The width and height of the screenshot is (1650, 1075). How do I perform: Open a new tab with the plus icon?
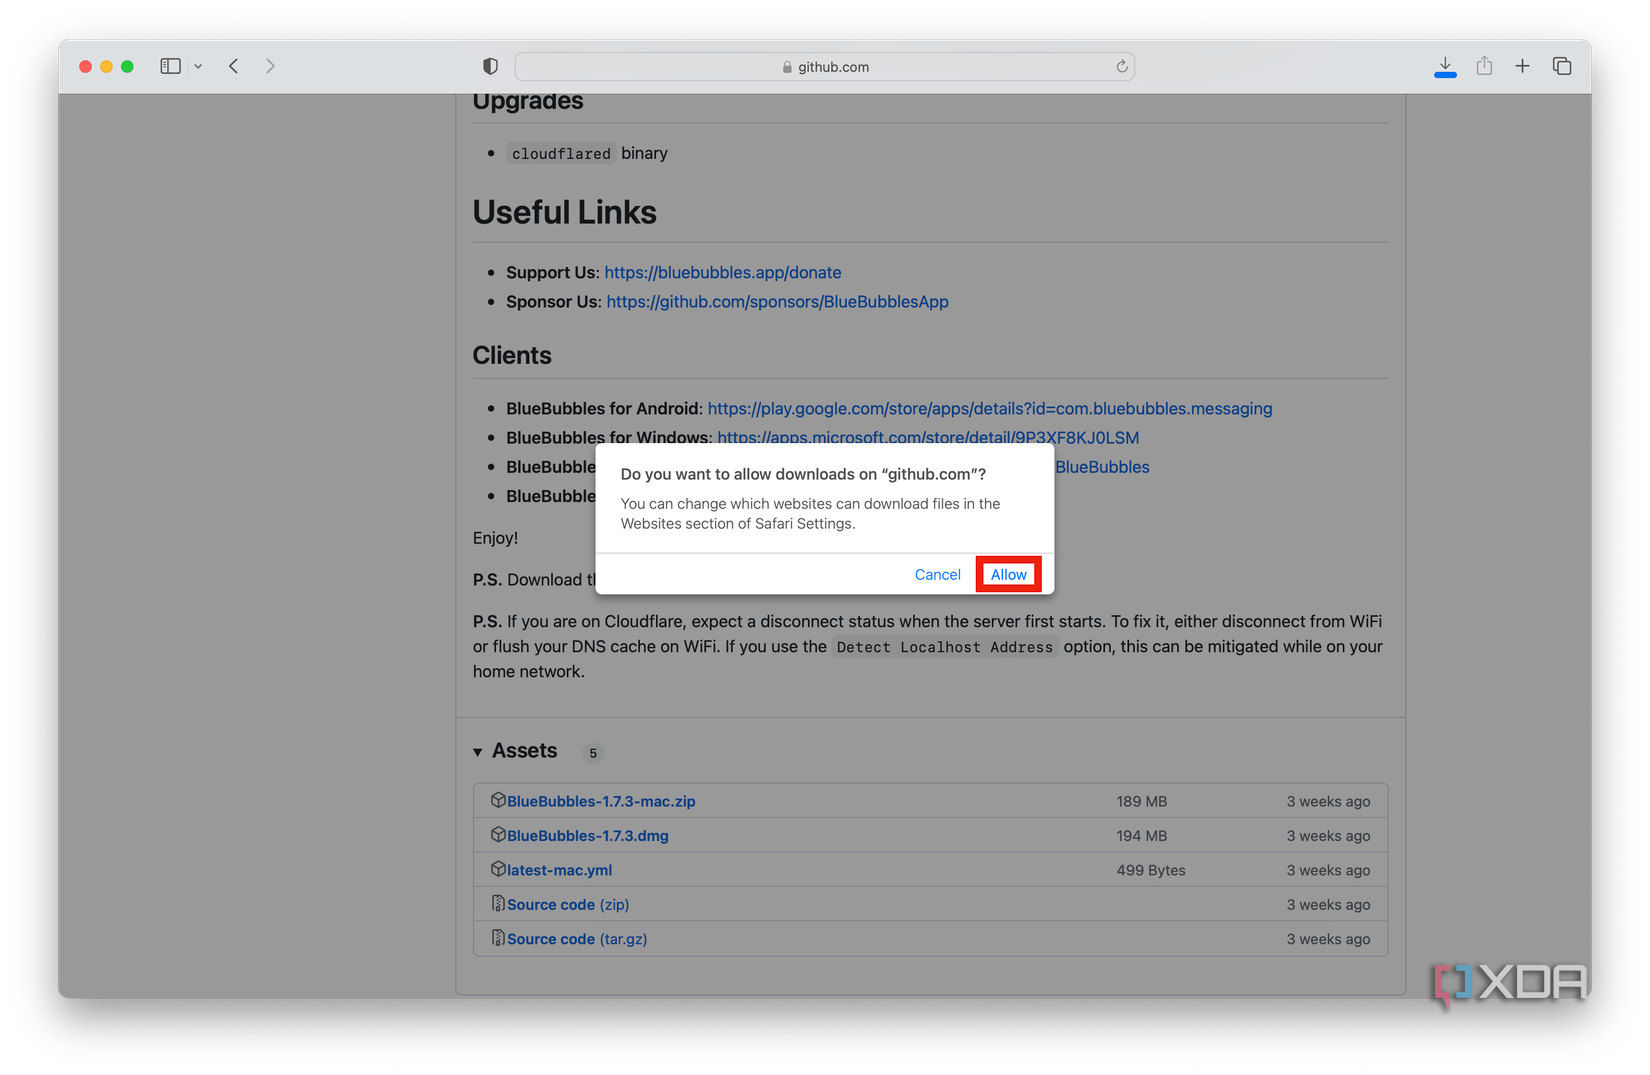pyautogui.click(x=1522, y=66)
